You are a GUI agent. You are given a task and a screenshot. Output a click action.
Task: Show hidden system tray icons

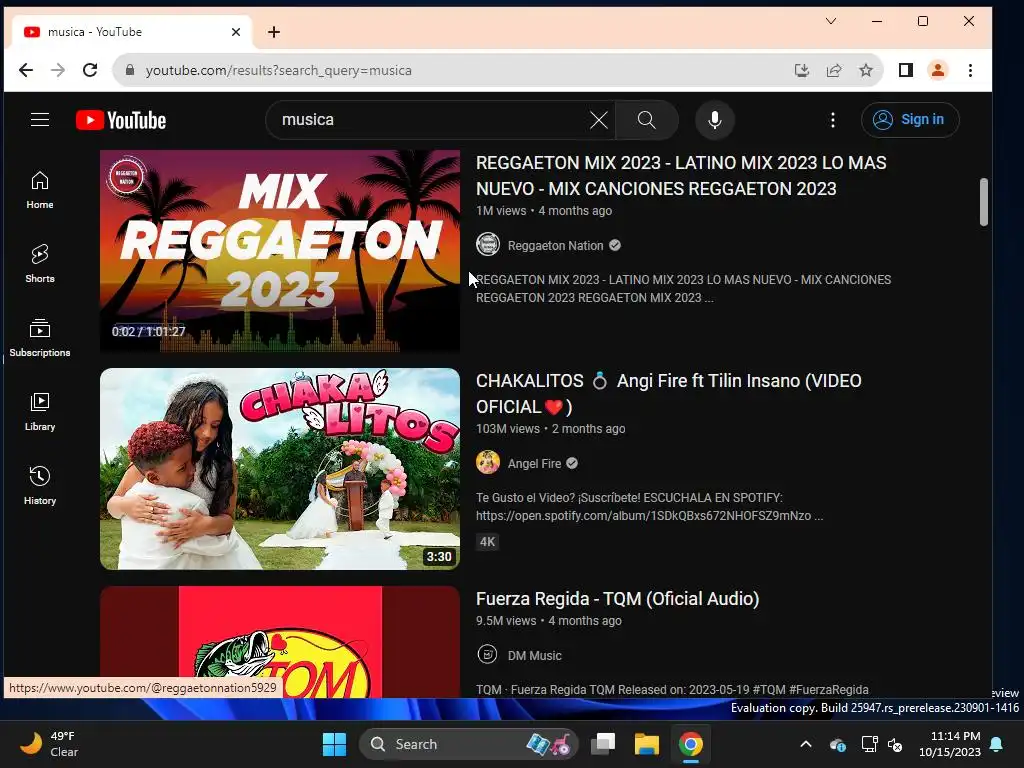pos(806,744)
